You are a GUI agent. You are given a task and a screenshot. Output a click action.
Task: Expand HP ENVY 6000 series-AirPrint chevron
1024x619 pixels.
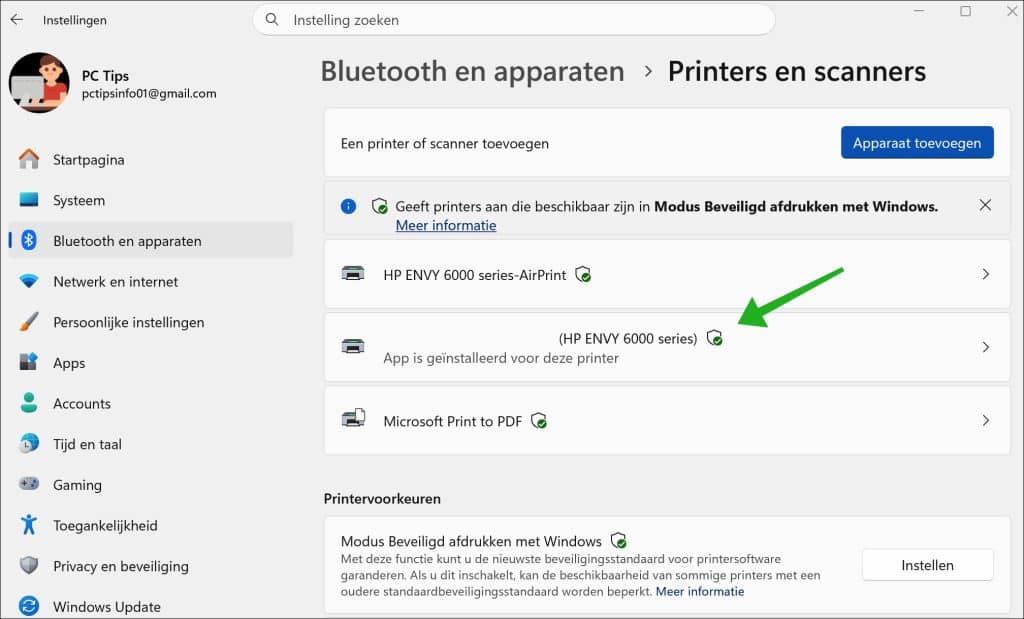click(985, 274)
